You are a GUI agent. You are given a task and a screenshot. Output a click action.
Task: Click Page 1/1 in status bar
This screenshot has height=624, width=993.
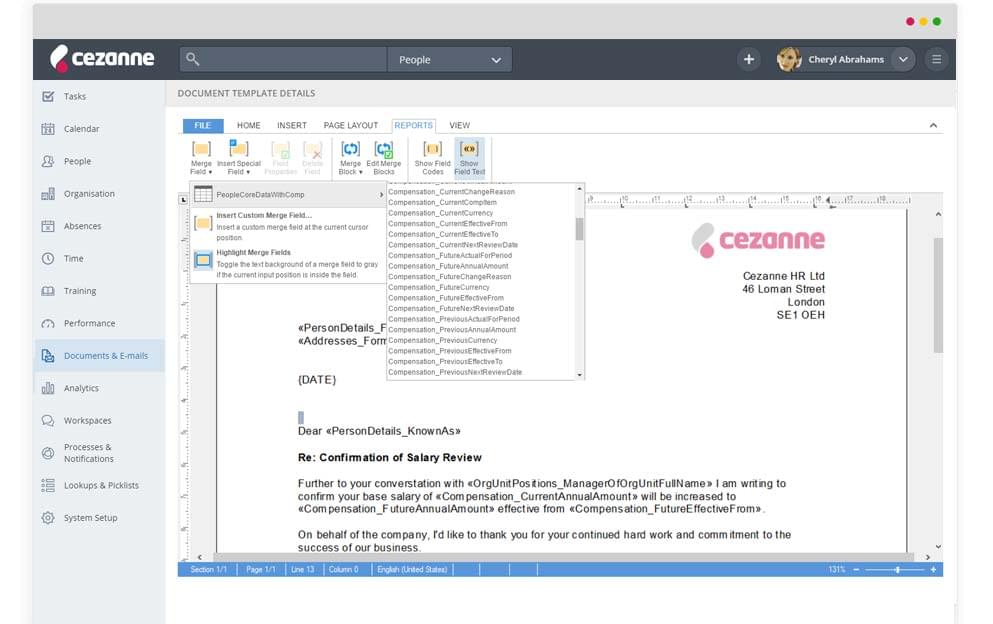coord(260,570)
